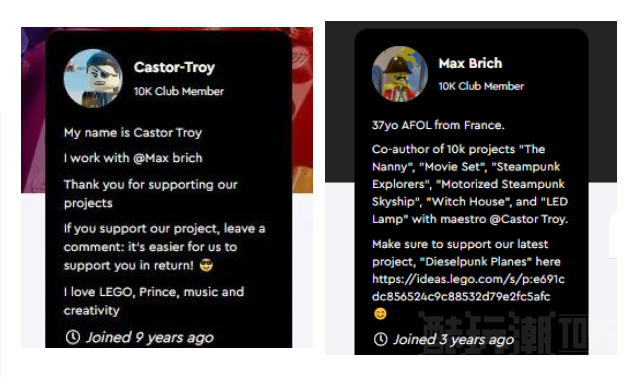
Task: Click the clock icon beside Joined 3 years ago
Action: coord(380,339)
